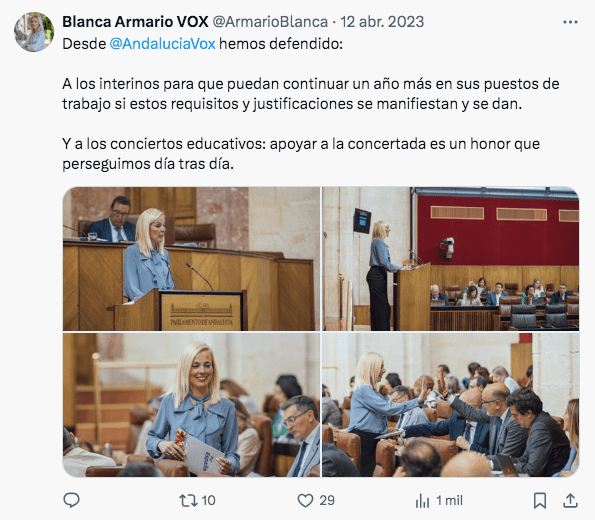Open the high-five photo in the chamber
The height and width of the screenshot is (520, 595).
click(450, 405)
